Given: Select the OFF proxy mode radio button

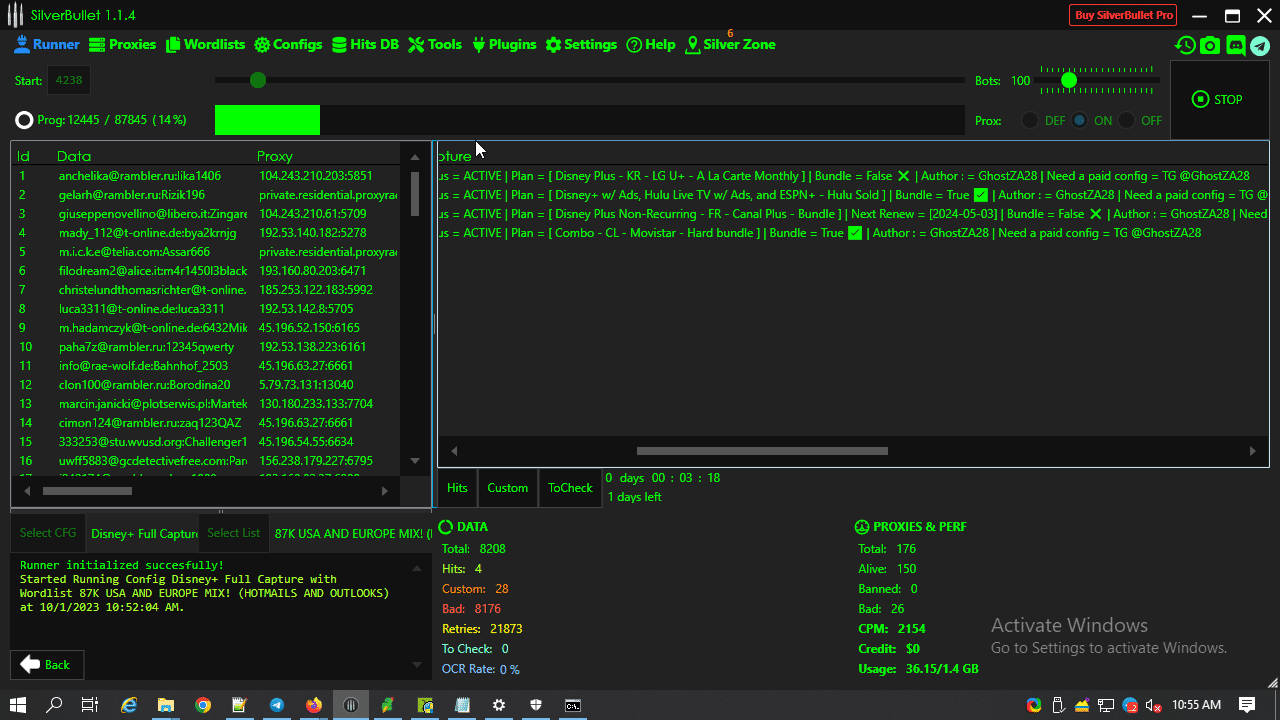Looking at the screenshot, I should click(x=1127, y=121).
